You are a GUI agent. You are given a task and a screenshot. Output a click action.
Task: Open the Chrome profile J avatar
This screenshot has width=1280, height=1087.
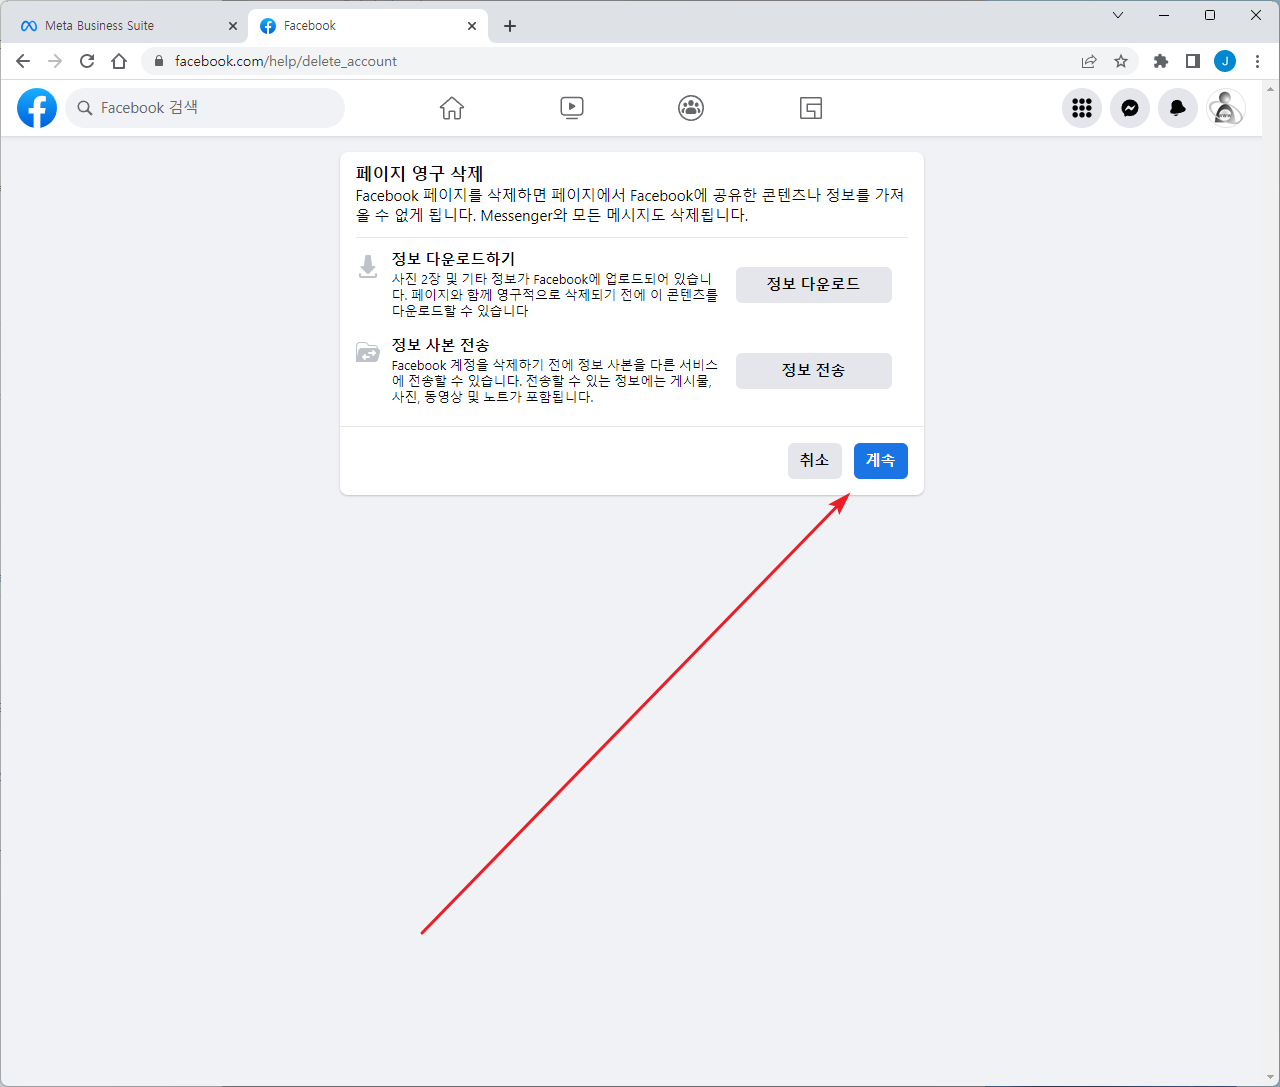coord(1225,61)
